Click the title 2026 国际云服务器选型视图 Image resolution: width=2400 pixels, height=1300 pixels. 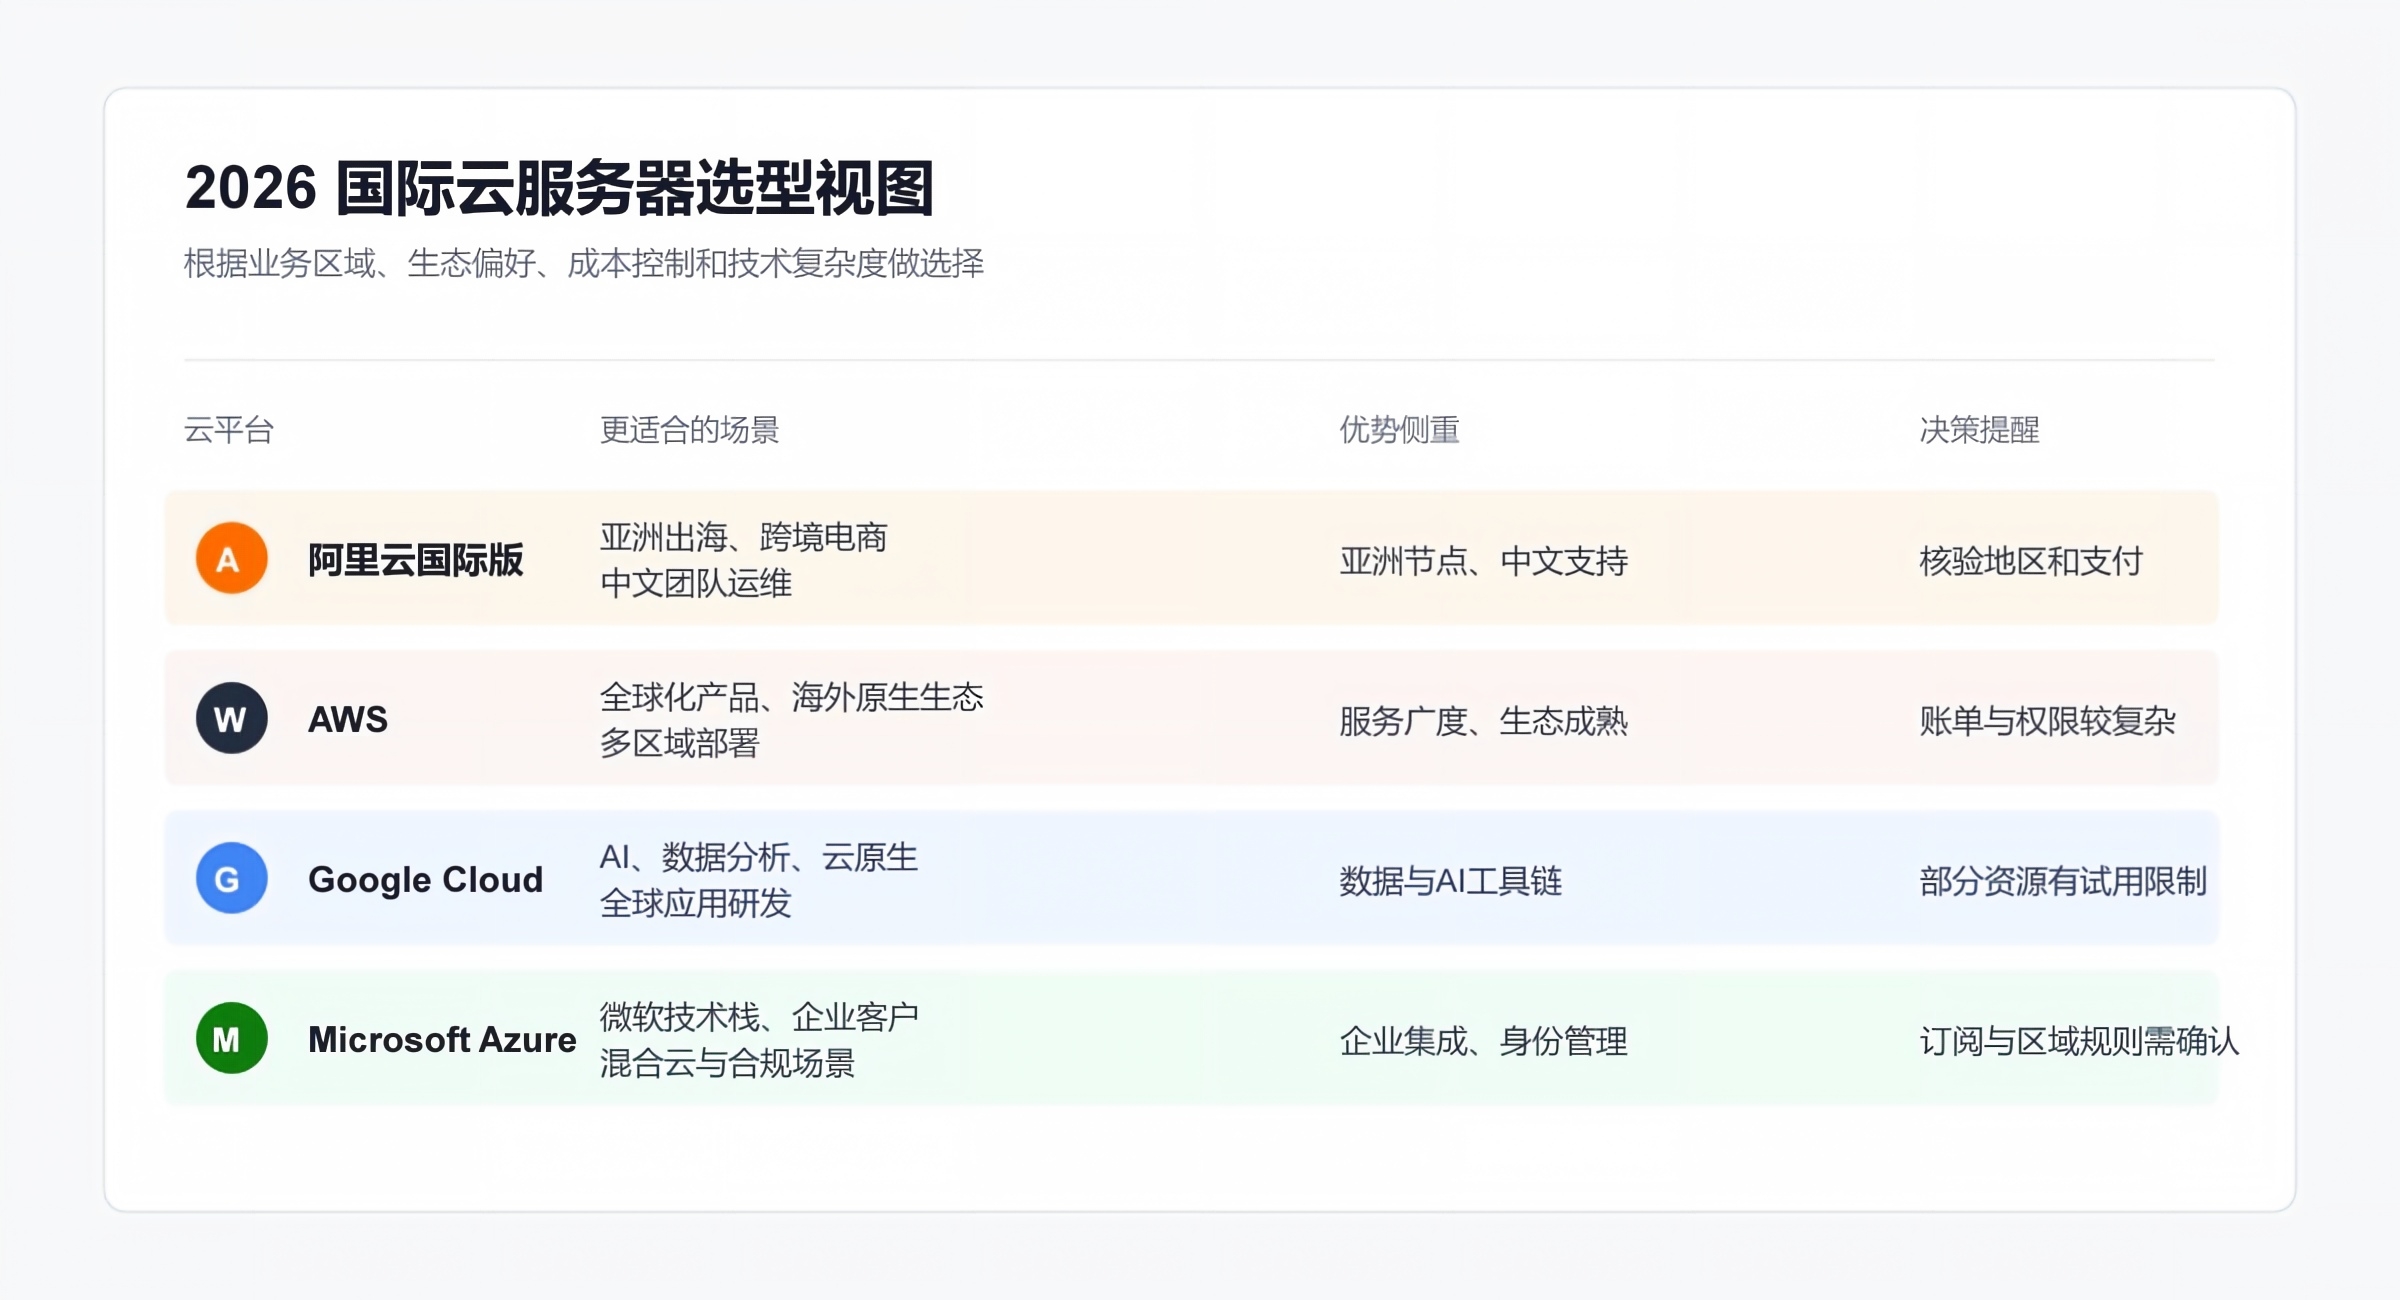pyautogui.click(x=559, y=188)
